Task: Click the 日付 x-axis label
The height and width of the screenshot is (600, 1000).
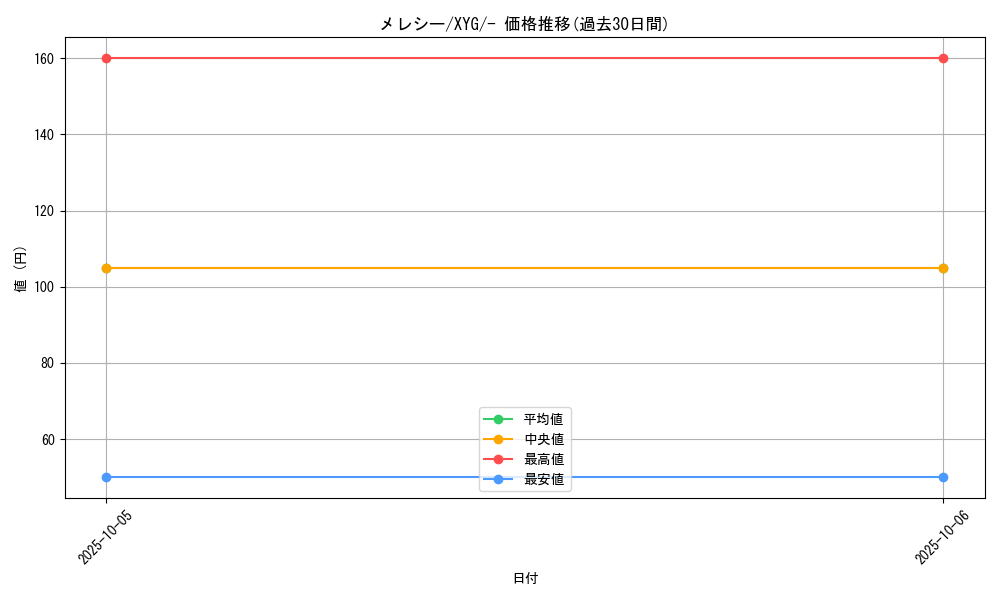Action: (x=525, y=579)
